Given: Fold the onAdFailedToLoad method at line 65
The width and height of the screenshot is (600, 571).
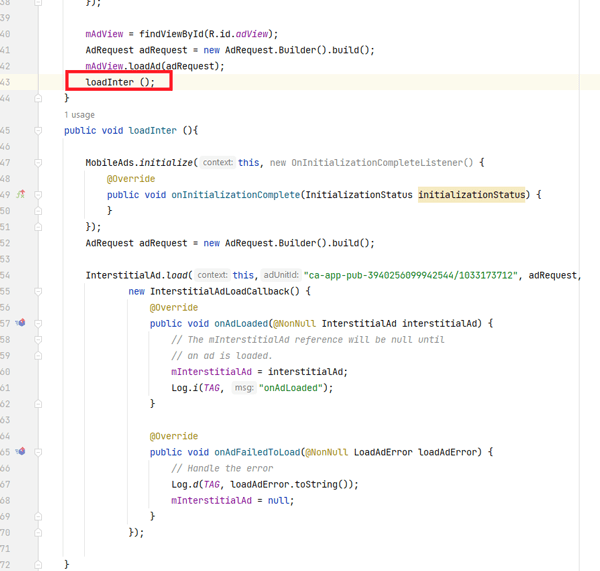Looking at the screenshot, I should pos(38,452).
